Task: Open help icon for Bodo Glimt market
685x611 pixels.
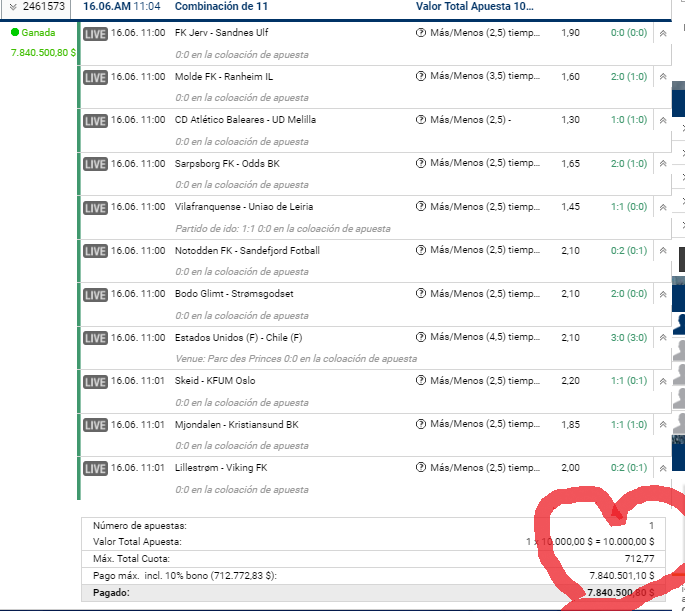Action: (421, 293)
